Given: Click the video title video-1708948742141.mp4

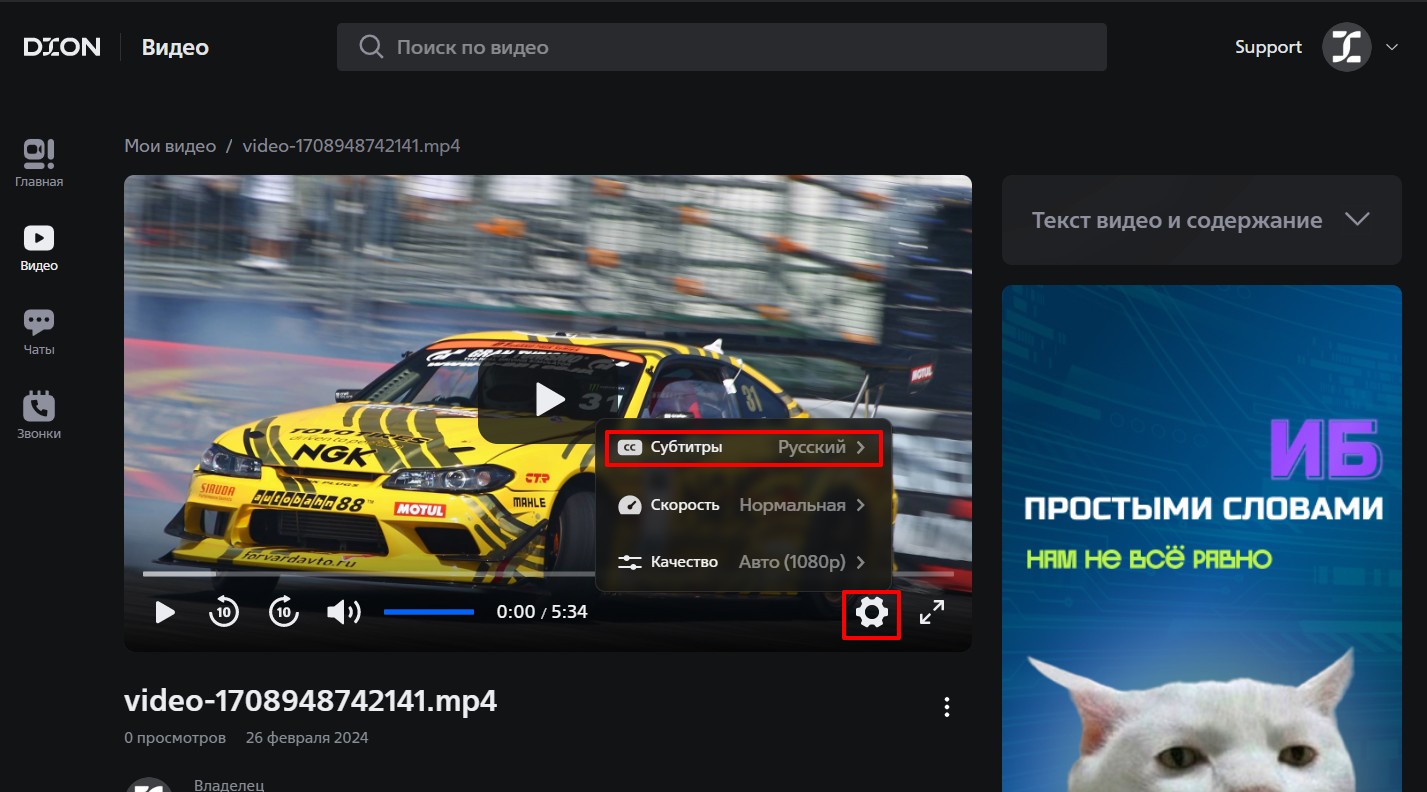Looking at the screenshot, I should (310, 701).
